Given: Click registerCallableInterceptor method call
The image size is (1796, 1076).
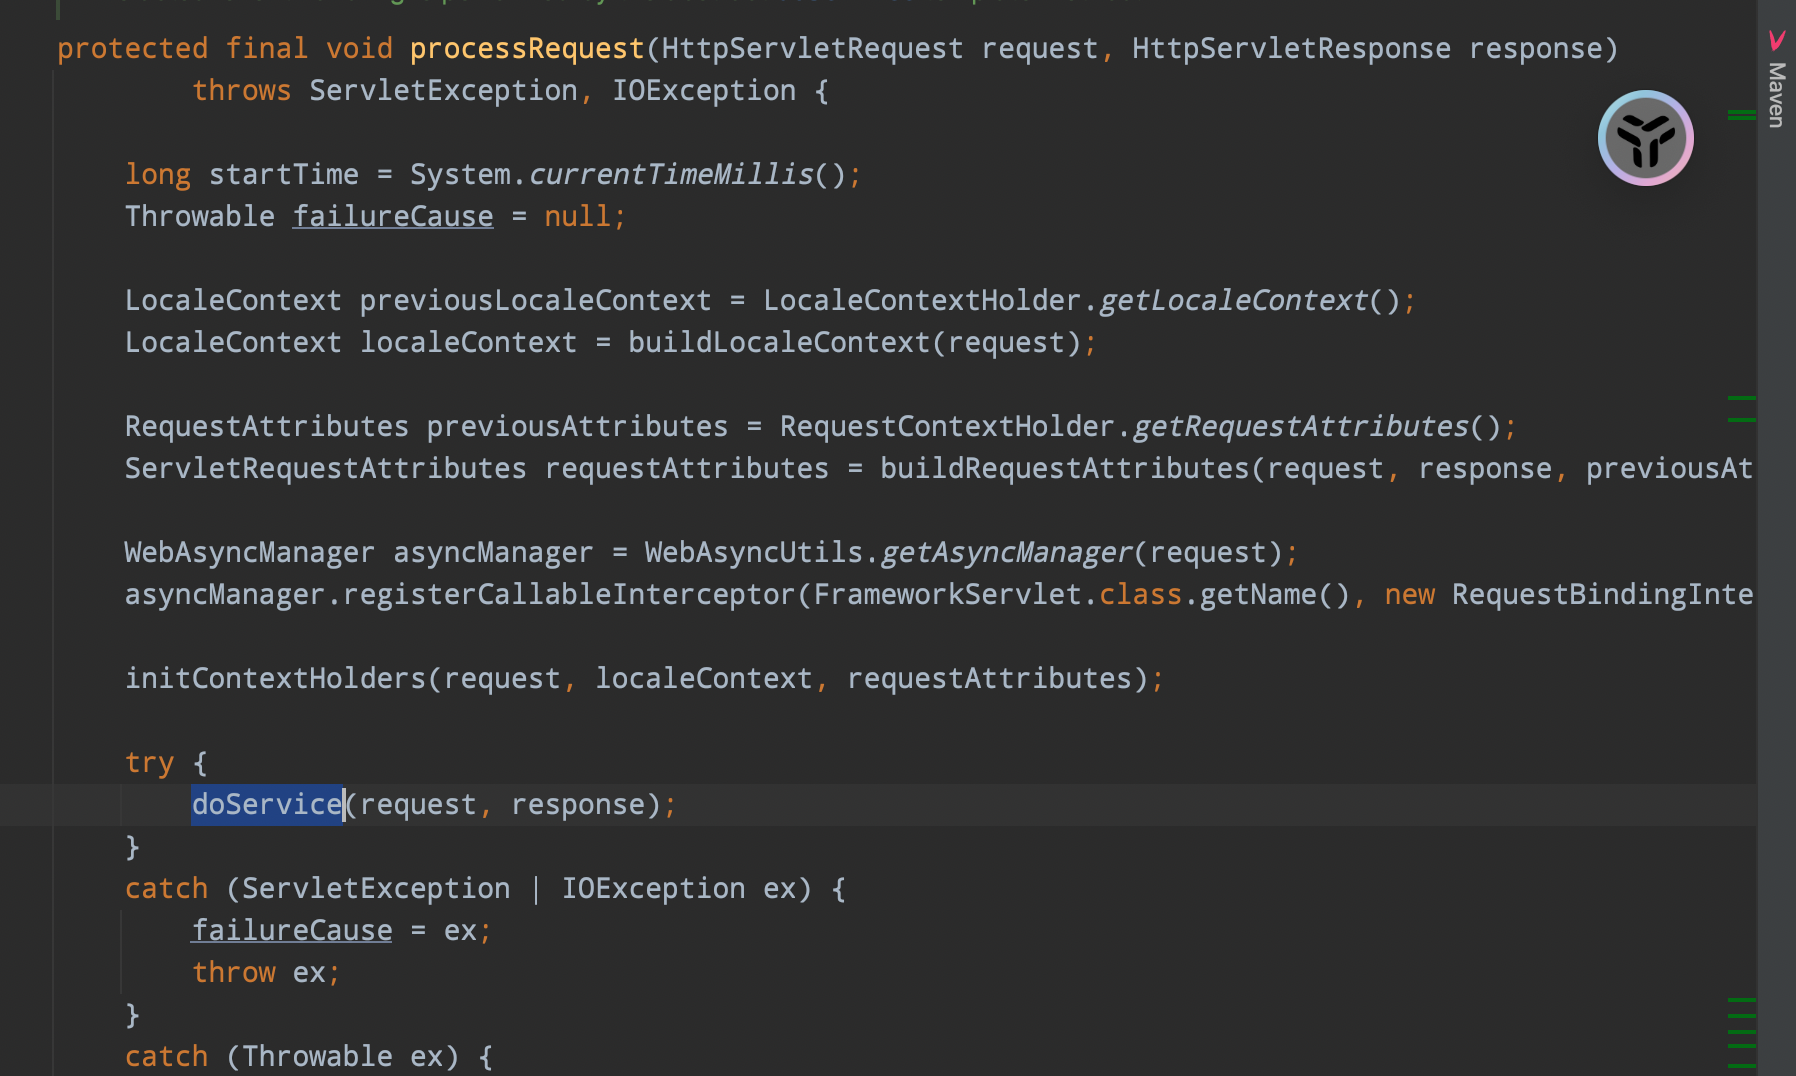Looking at the screenshot, I should pos(568,594).
